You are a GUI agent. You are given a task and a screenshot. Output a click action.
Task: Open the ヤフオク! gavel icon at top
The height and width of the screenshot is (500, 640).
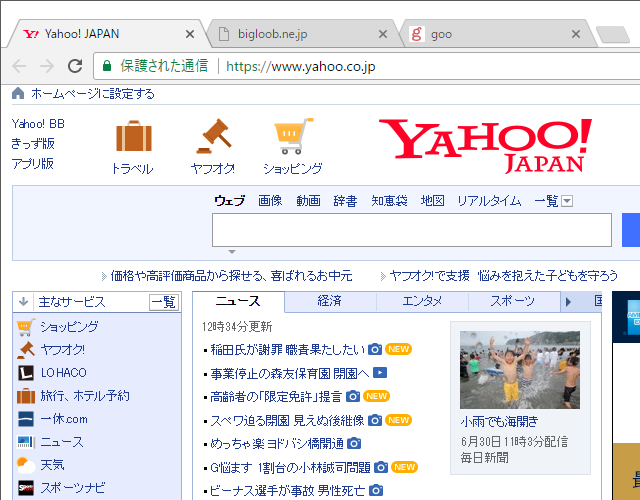point(214,136)
